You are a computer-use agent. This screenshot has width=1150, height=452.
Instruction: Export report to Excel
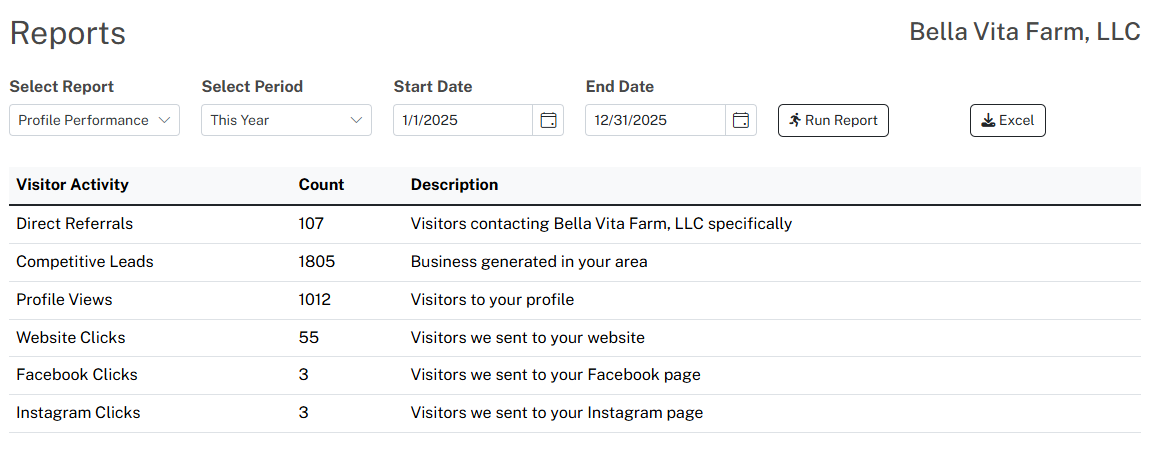pos(1008,120)
